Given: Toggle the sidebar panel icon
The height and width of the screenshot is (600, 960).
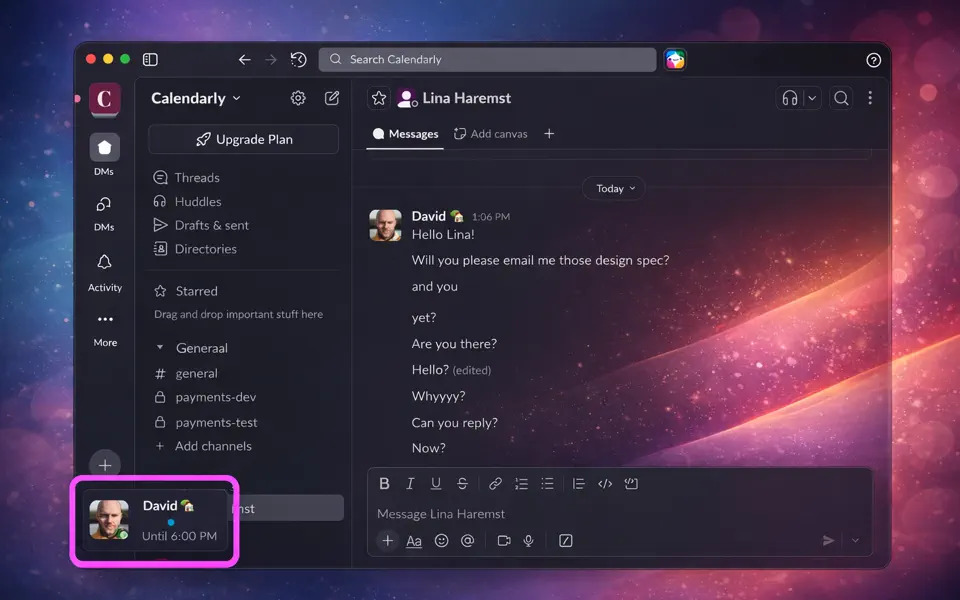Looking at the screenshot, I should coord(150,59).
